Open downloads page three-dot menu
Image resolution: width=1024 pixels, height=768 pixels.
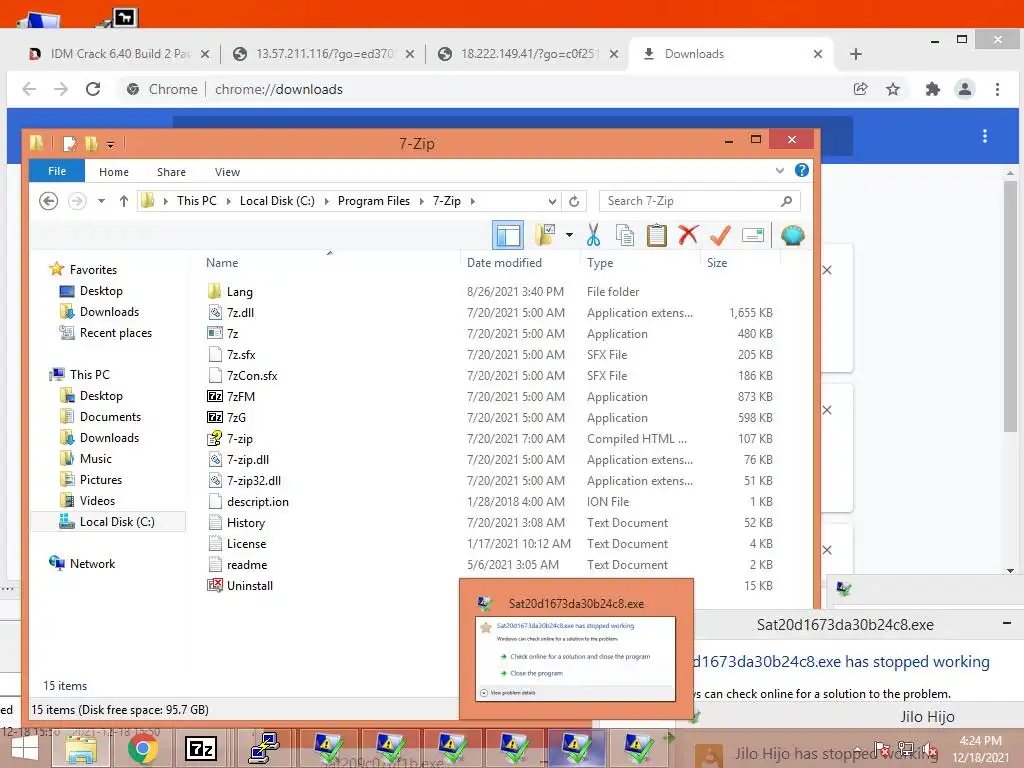(x=985, y=136)
